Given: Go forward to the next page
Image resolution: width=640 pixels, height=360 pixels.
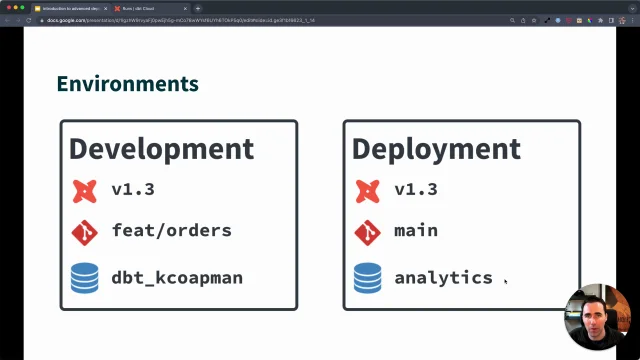Looking at the screenshot, I should [18, 20].
